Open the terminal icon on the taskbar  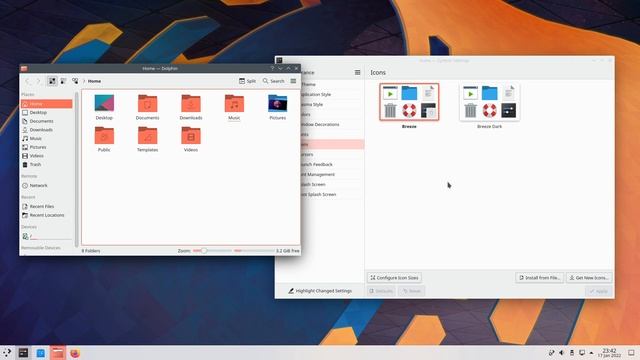click(23, 353)
